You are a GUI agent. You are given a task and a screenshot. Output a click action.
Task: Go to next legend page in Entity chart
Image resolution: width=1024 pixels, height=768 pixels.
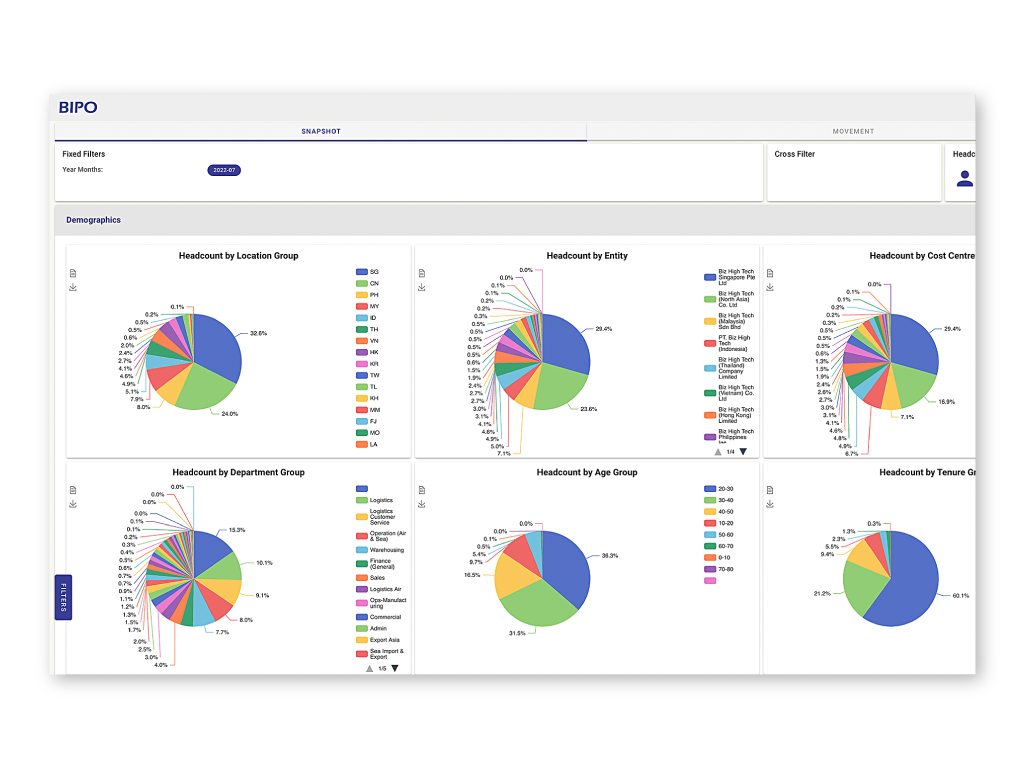(x=743, y=452)
